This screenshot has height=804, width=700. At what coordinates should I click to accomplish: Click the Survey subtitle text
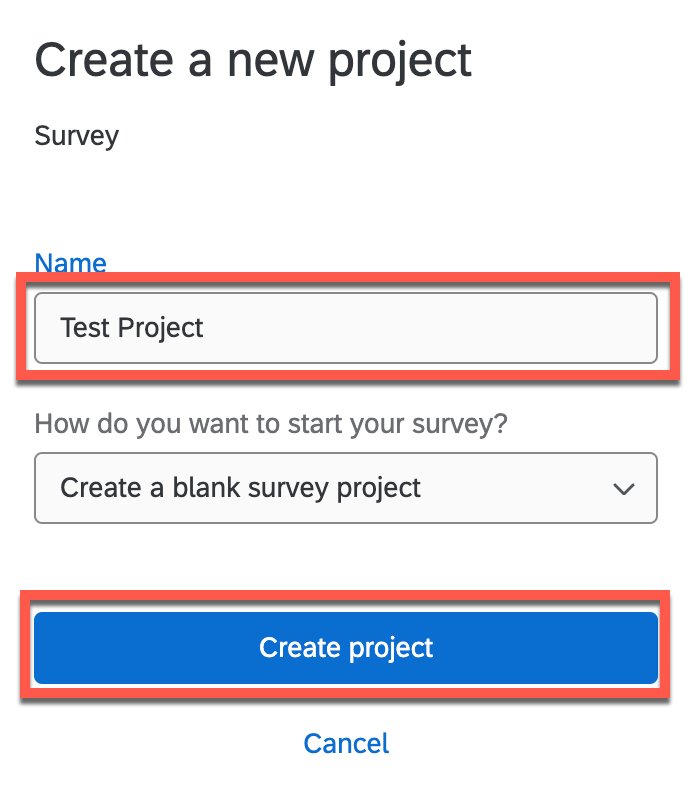point(76,135)
